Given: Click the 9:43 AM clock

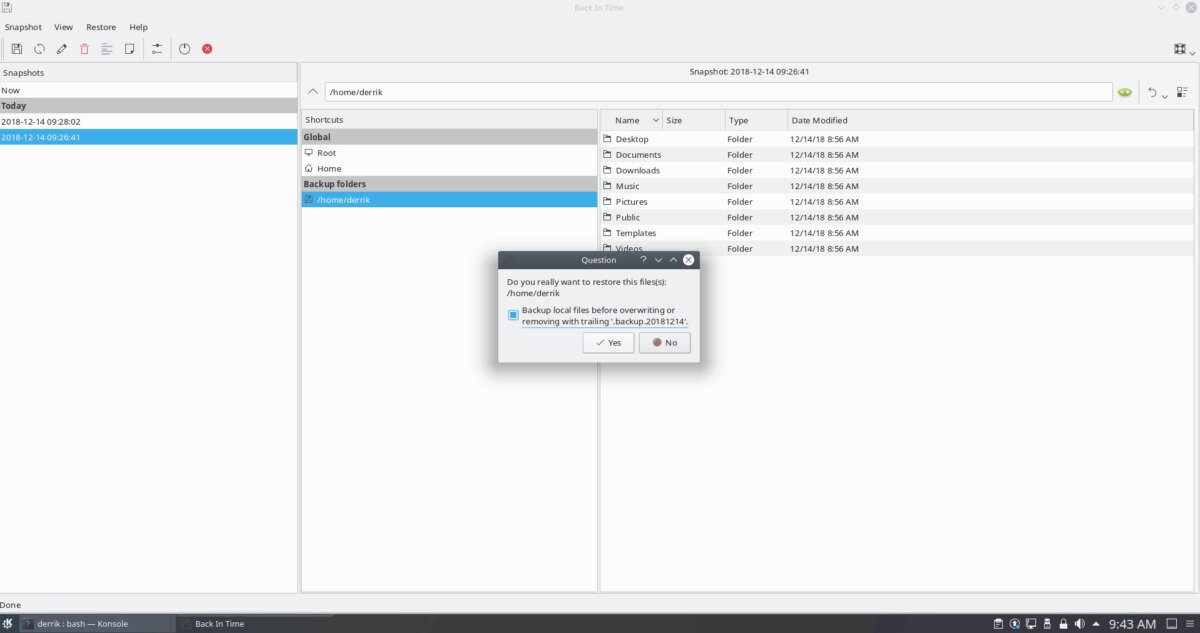Looking at the screenshot, I should (1133, 624).
